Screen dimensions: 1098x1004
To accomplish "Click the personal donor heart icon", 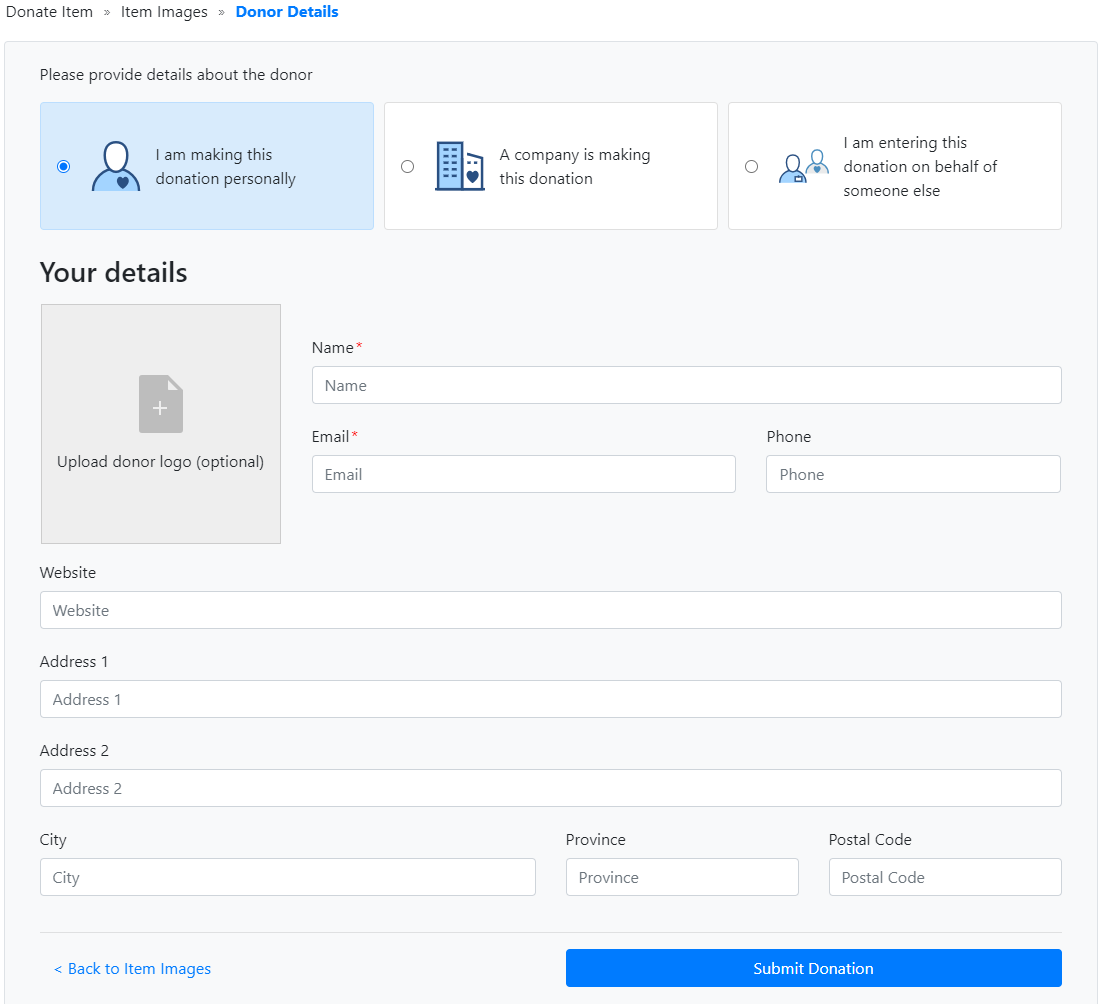I will (116, 166).
